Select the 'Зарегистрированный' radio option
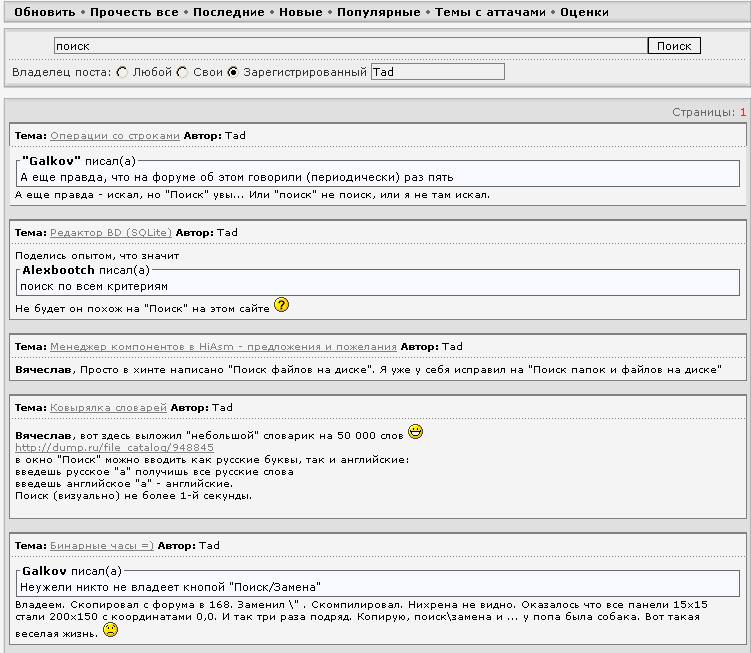This screenshot has width=751, height=653. [233, 72]
